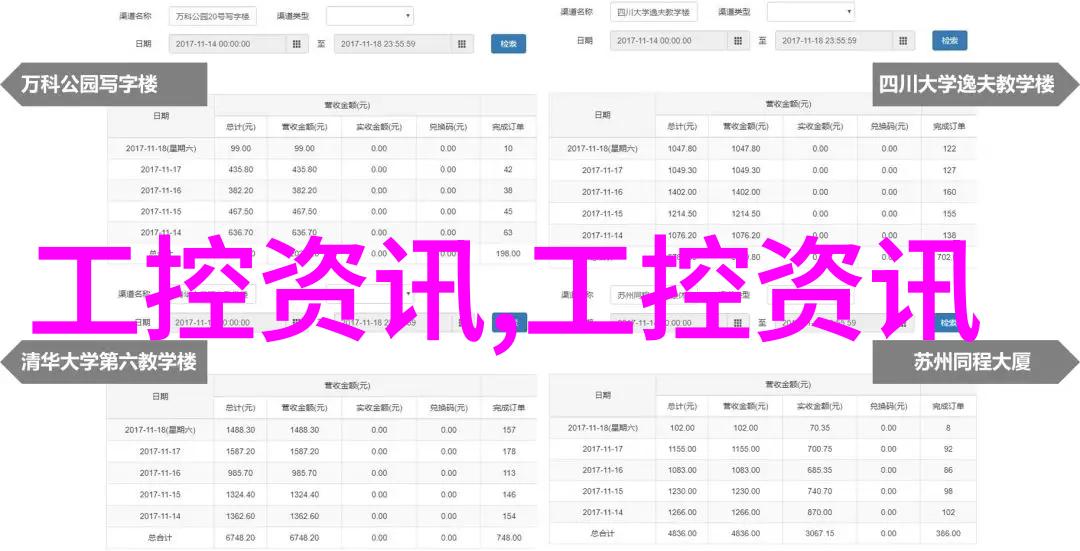Image resolution: width=1080 pixels, height=551 pixels.
Task: Open start-date calendar icon in 四川大学逸夫教学楼 panel
Action: [x=738, y=41]
